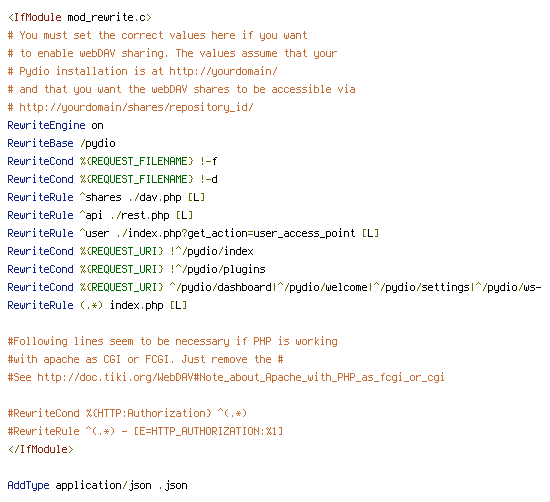Screen dimensions: 550x502
Task: Click the !^/pydio/plugins condition line
Action: pyautogui.click(x=136, y=269)
